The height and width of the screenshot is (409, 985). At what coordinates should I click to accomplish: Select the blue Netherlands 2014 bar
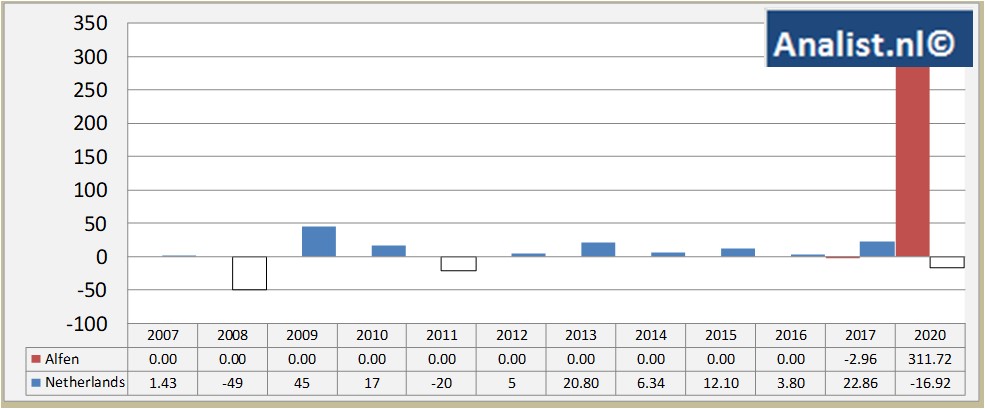click(668, 254)
